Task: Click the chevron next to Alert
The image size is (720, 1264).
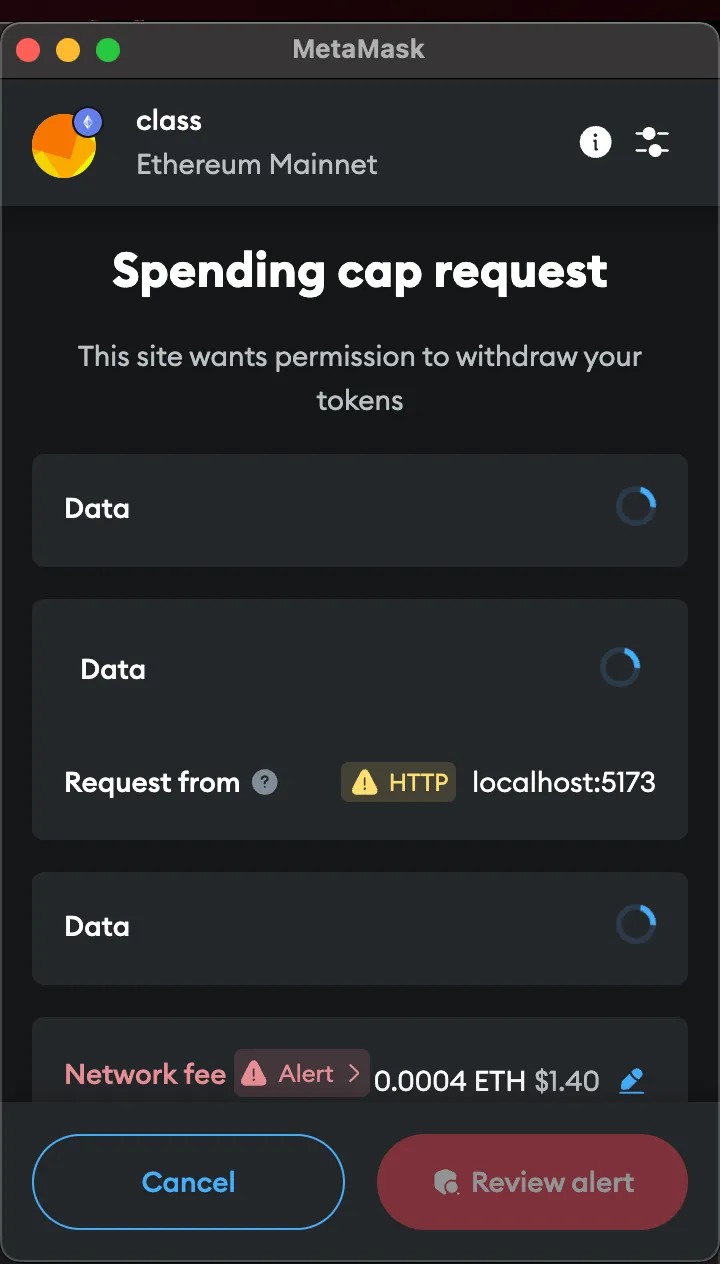Action: pos(353,1074)
